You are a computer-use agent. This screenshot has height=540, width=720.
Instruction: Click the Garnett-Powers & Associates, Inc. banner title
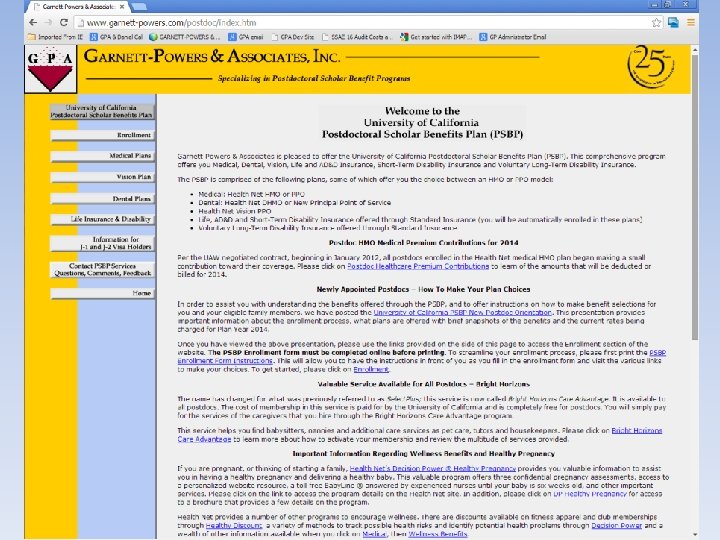coord(212,57)
